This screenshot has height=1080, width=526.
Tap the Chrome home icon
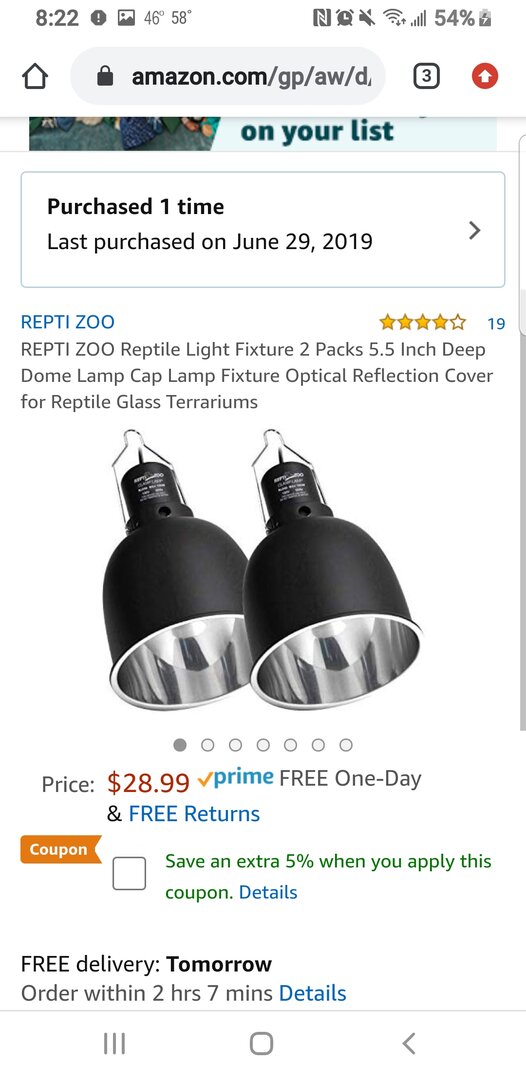pyautogui.click(x=36, y=76)
